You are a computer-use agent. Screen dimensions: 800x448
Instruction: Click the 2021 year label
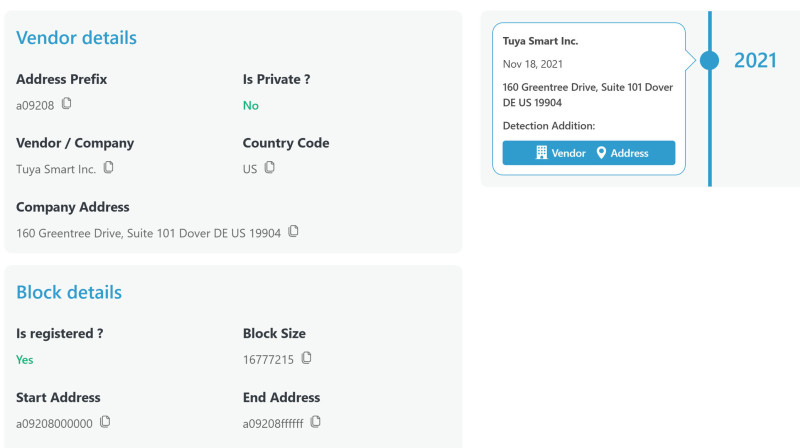click(755, 61)
